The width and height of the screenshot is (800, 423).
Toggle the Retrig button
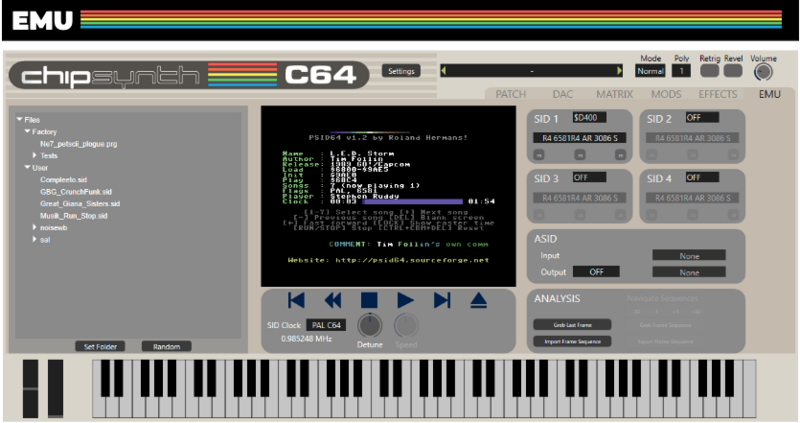(709, 70)
